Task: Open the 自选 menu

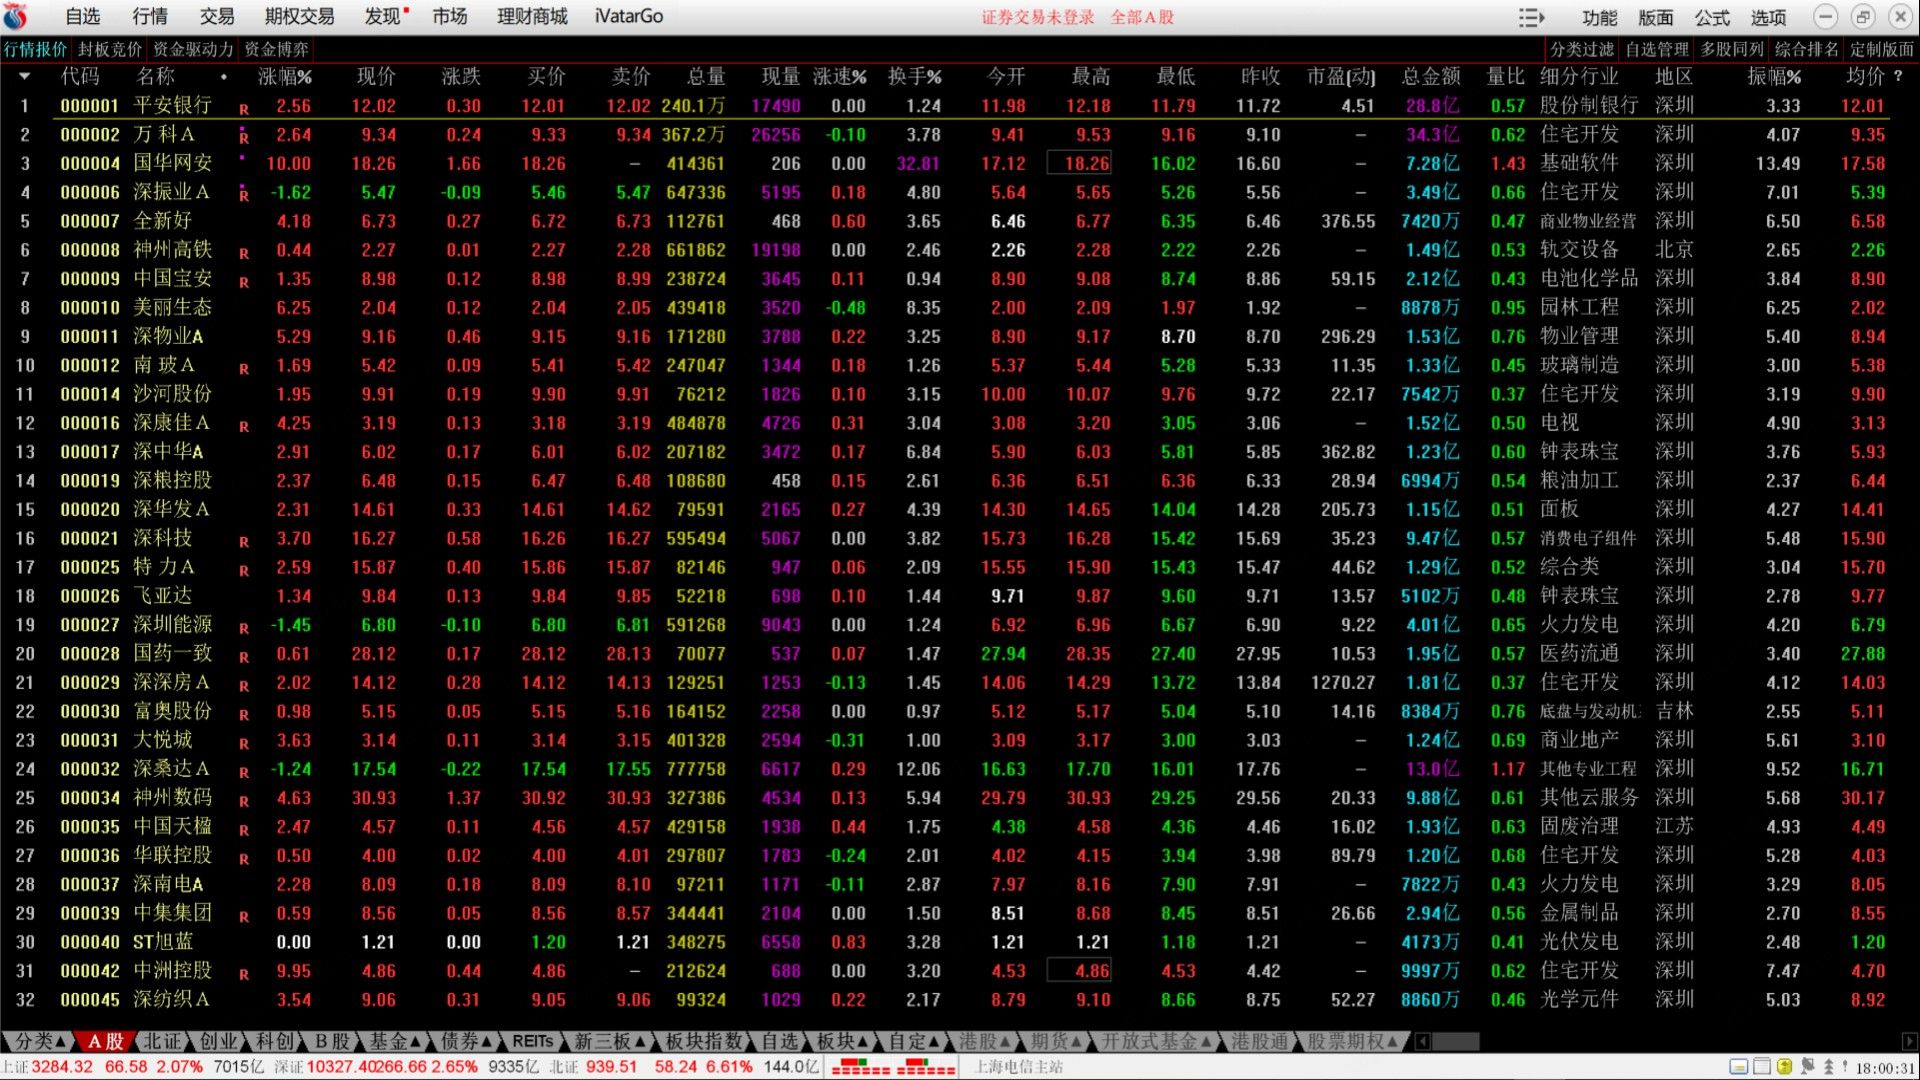Action: coord(83,17)
